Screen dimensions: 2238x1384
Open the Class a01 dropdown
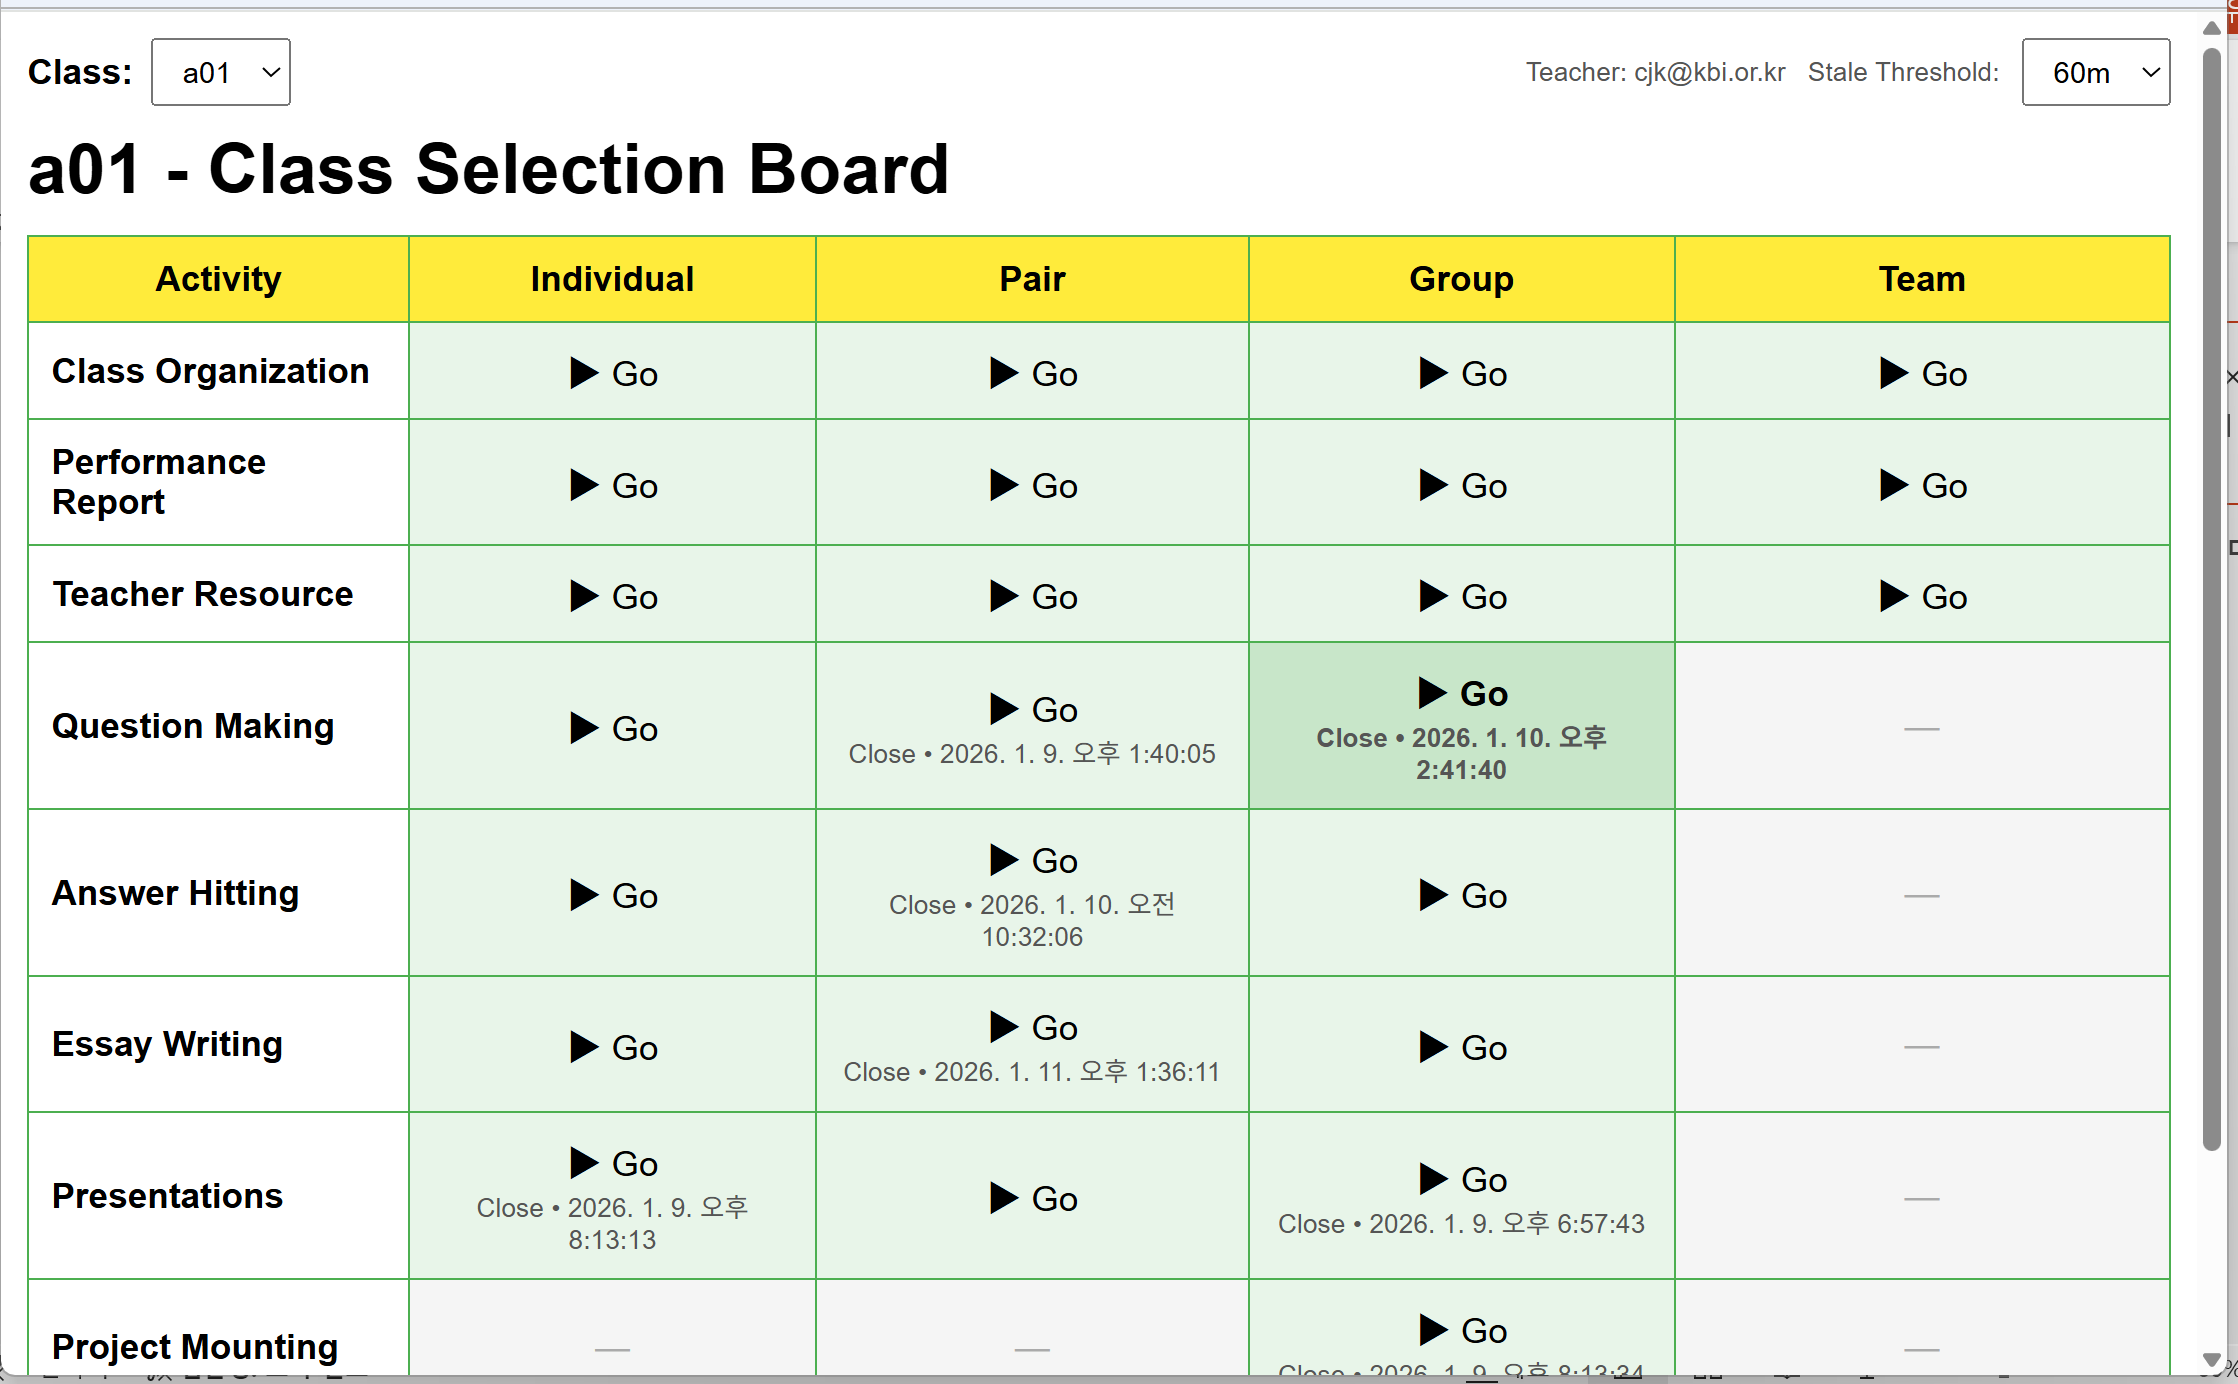tap(221, 73)
